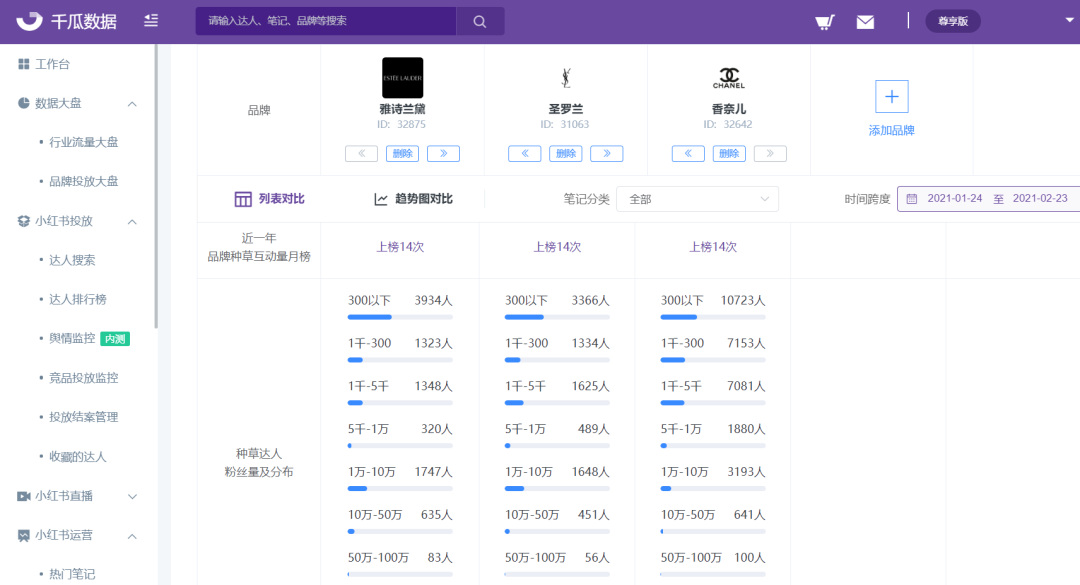Click the calendar icon in the date range

[911, 198]
